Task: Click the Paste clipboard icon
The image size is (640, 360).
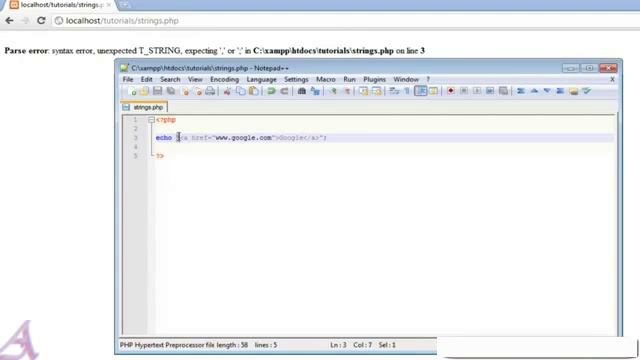Action: tap(253, 91)
